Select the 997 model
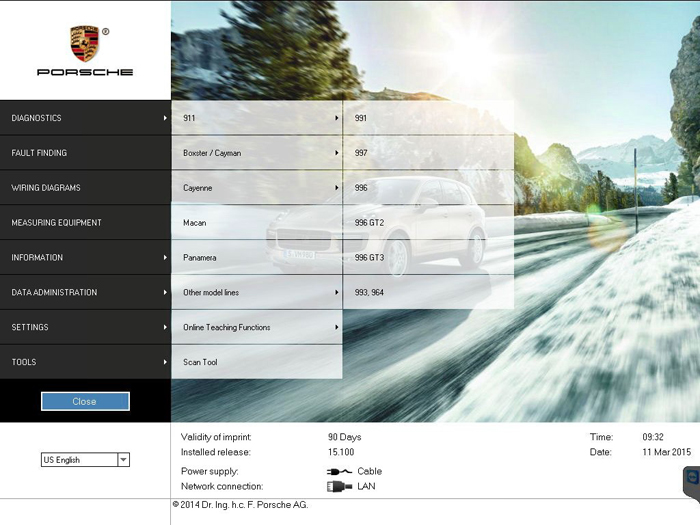Viewport: 700px width, 525px height. tap(429, 153)
